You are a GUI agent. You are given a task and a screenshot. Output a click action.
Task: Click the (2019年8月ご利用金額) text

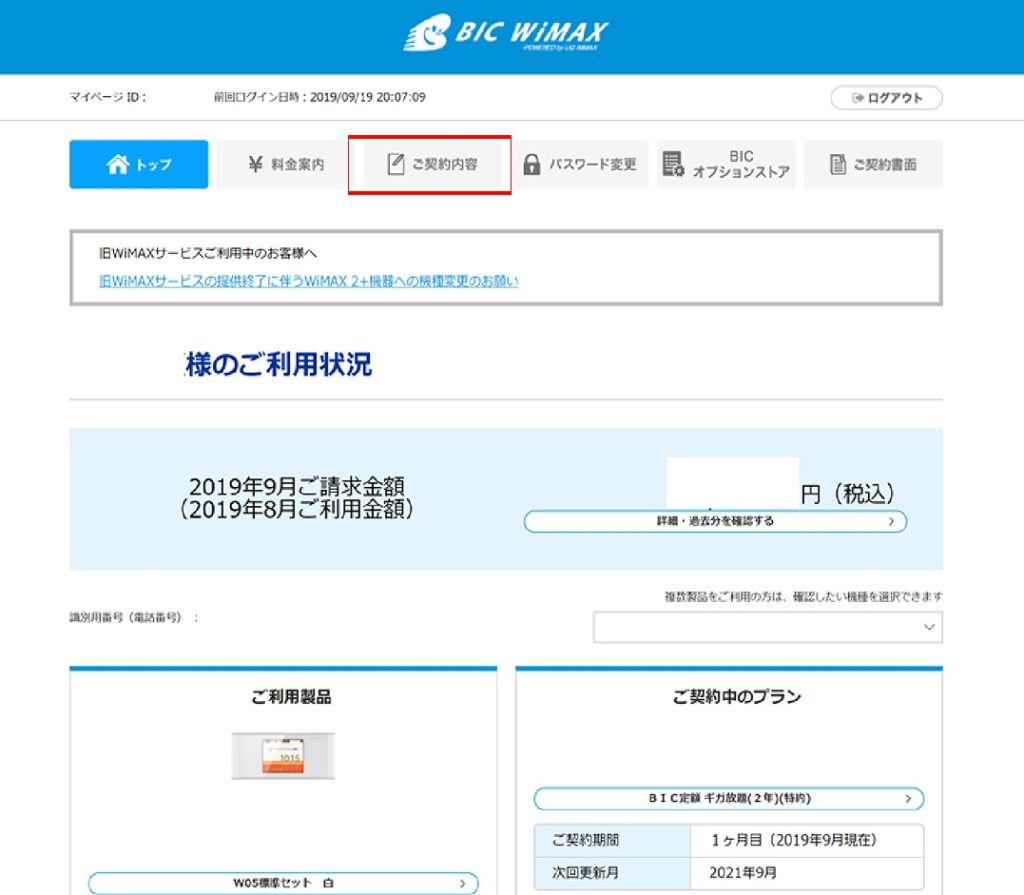(296, 509)
